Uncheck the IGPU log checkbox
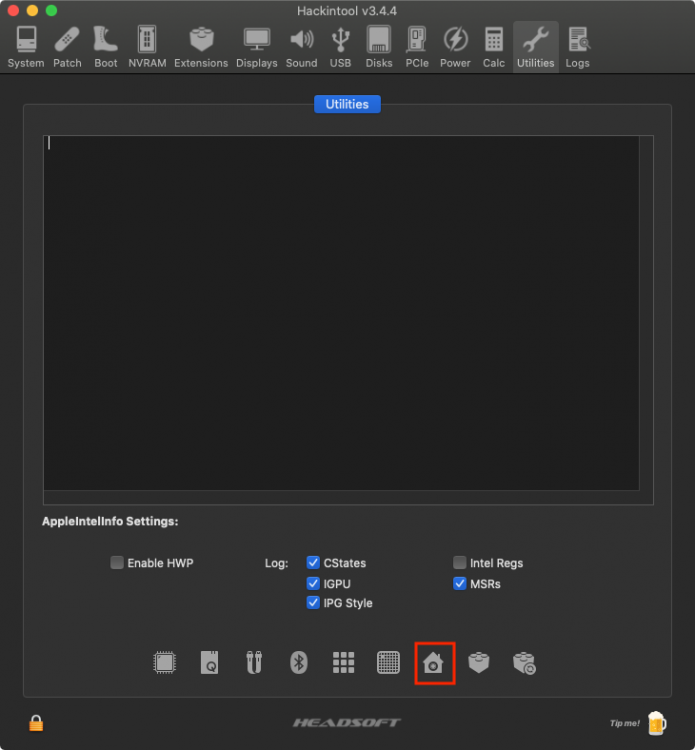 (x=313, y=584)
